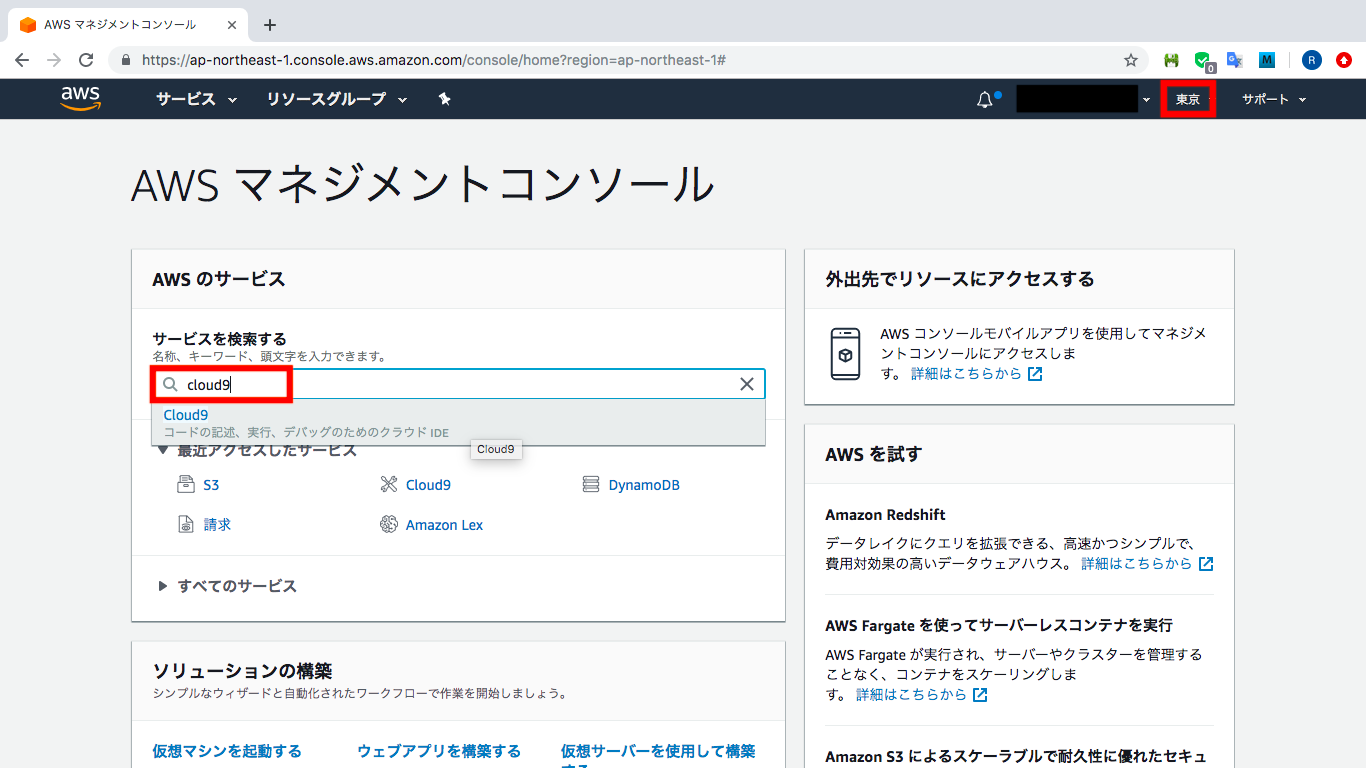The height and width of the screenshot is (768, 1366).
Task: Open the R profile avatar
Action: 1312,60
